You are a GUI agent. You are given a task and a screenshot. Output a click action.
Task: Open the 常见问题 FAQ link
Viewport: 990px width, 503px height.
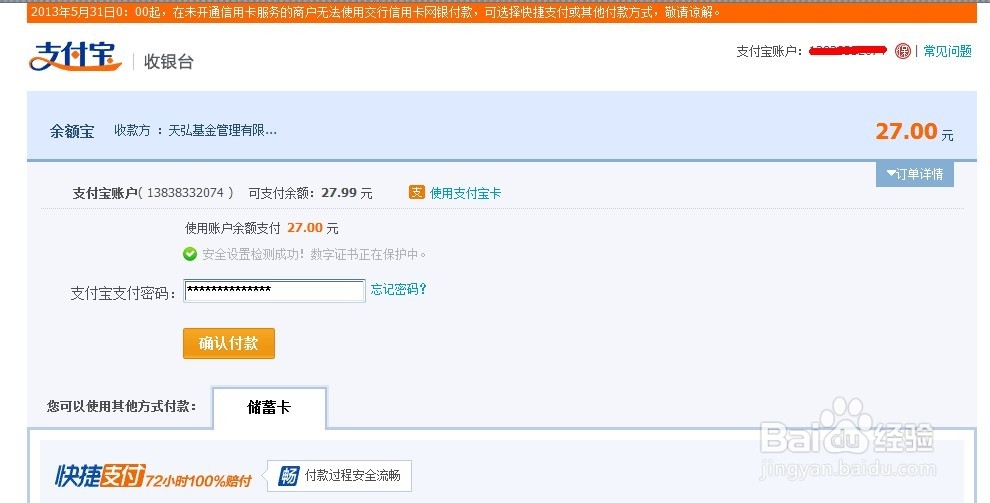point(947,51)
